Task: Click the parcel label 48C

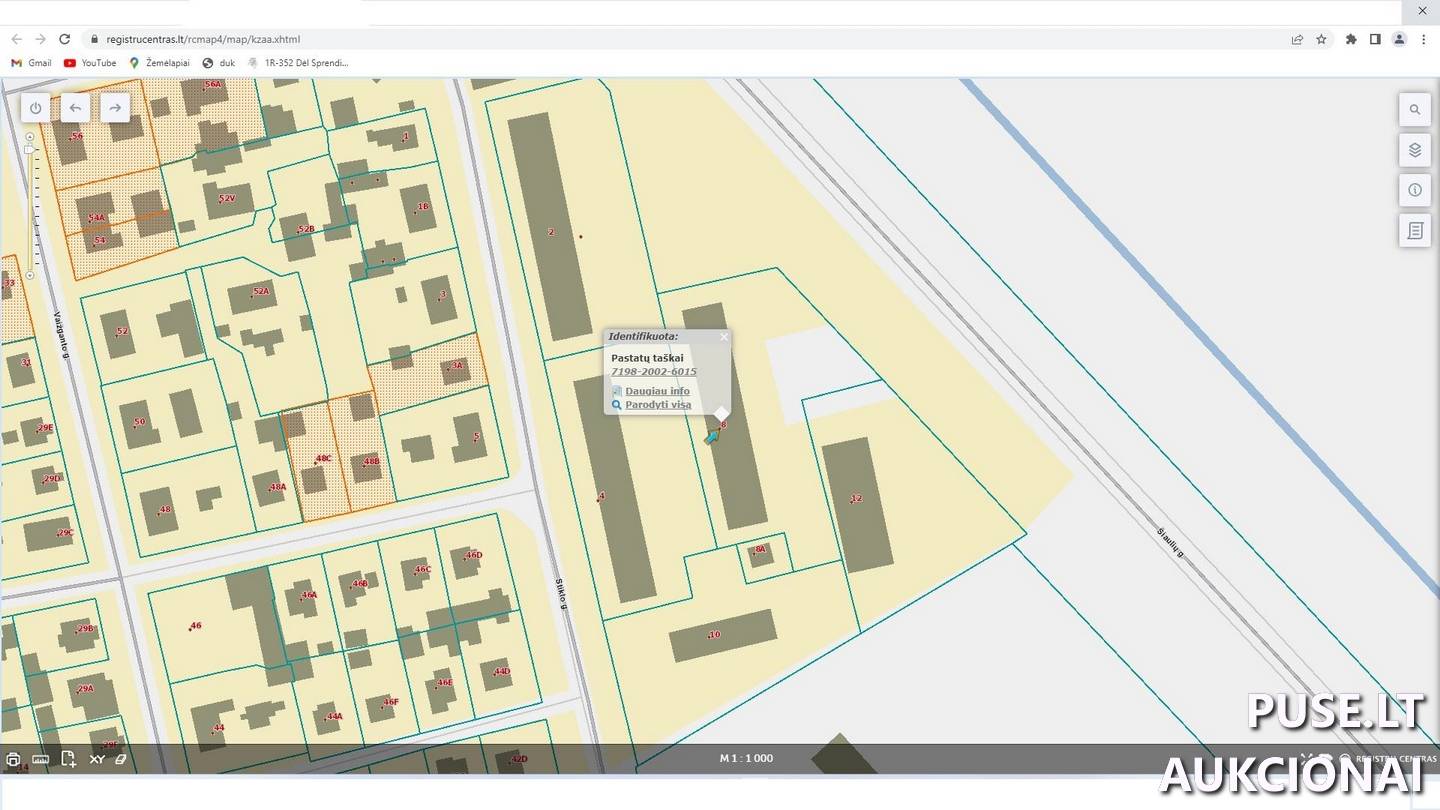Action: click(x=323, y=459)
